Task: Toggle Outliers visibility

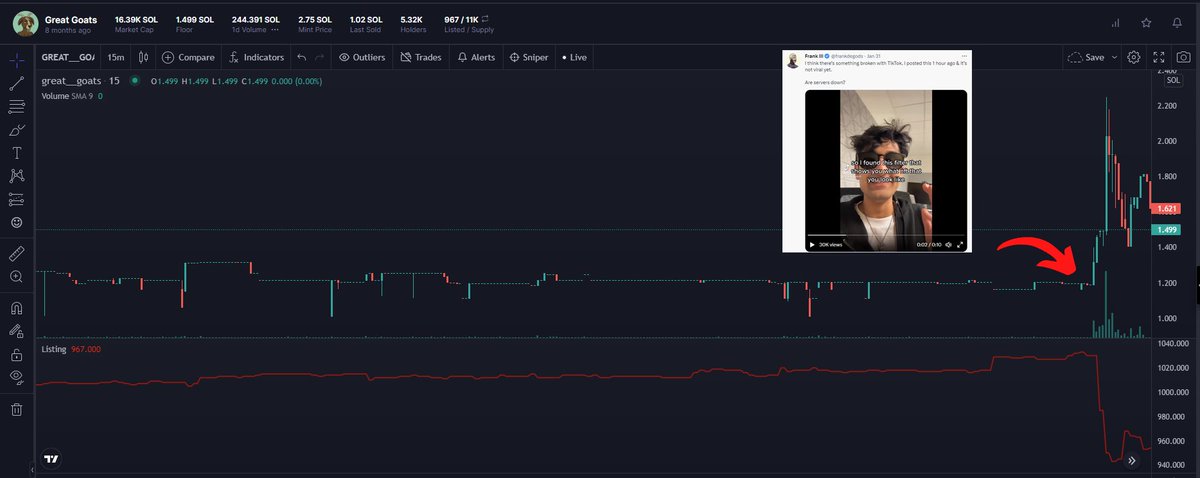Action: click(x=361, y=58)
